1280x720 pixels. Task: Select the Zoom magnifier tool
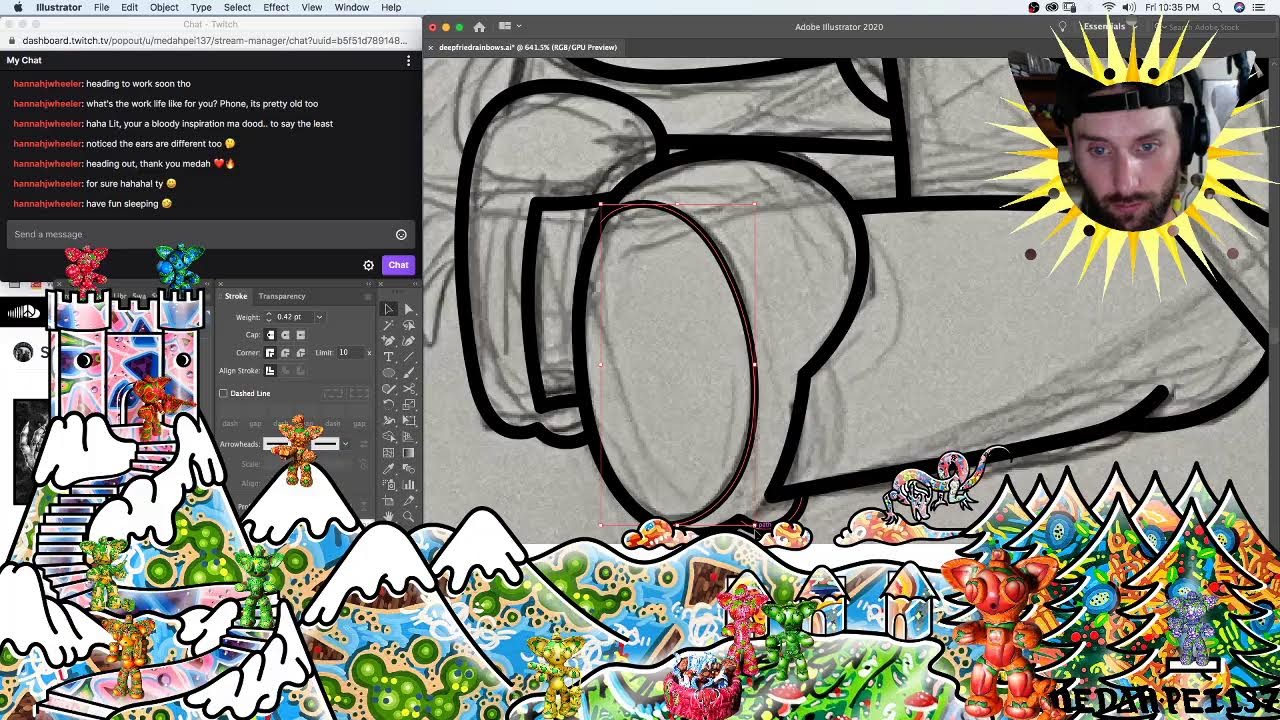[409, 516]
